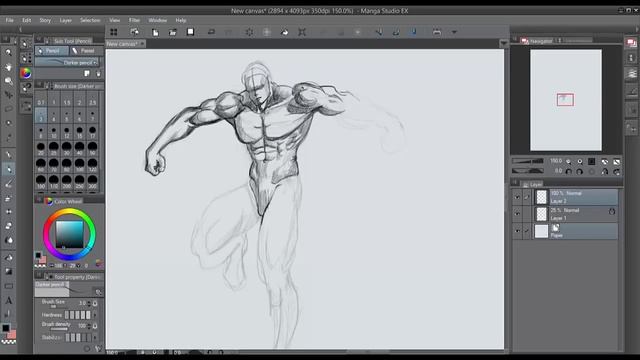Toggle Brush Size pressure settings button
This screenshot has width=640, height=360.
[95, 303]
